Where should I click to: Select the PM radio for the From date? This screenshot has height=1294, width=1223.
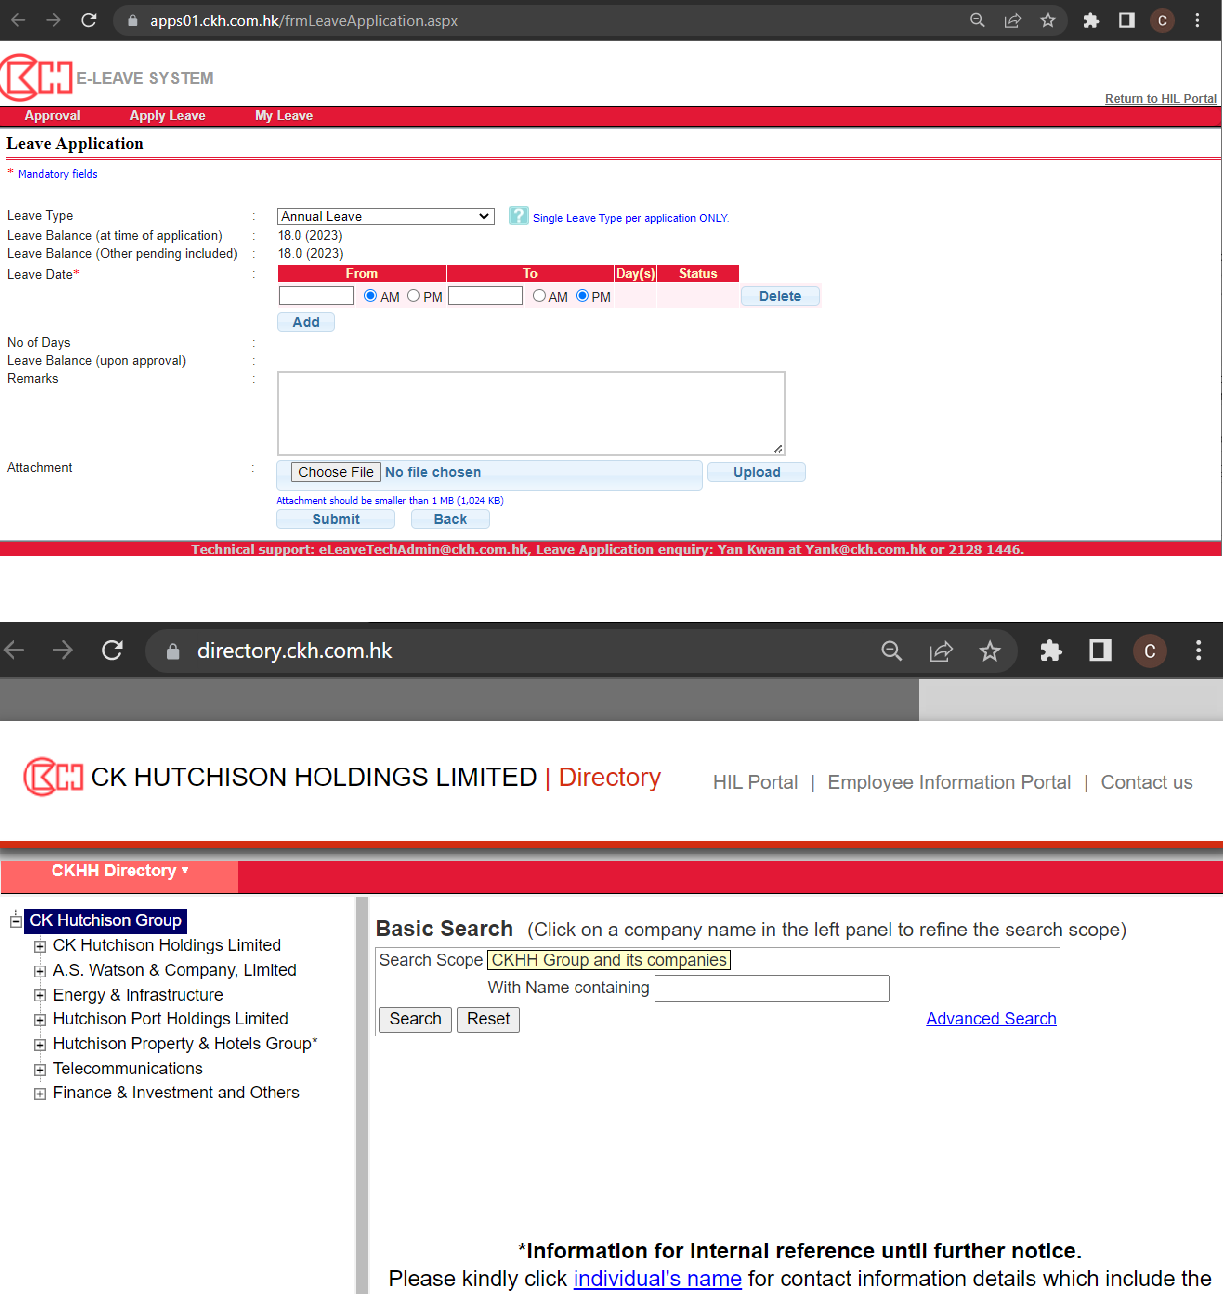click(x=413, y=296)
